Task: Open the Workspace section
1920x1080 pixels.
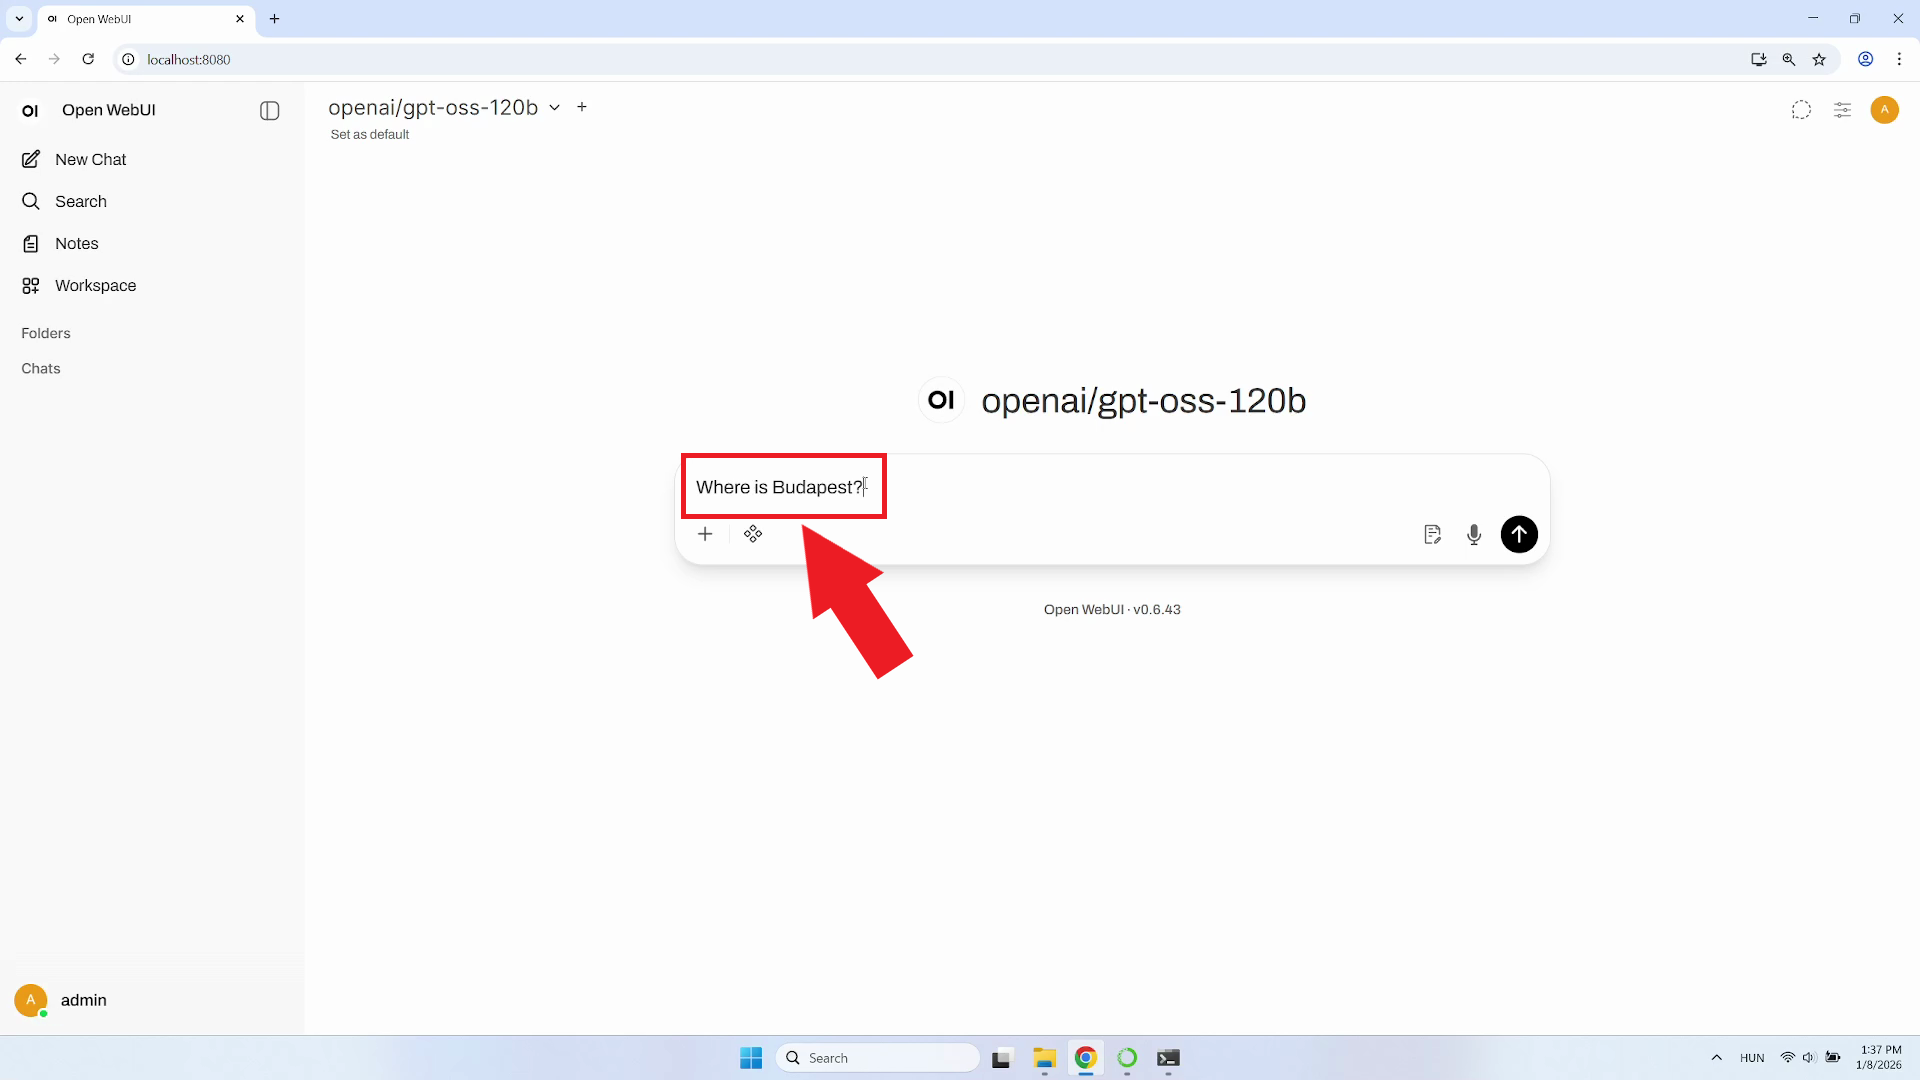Action: pos(95,286)
